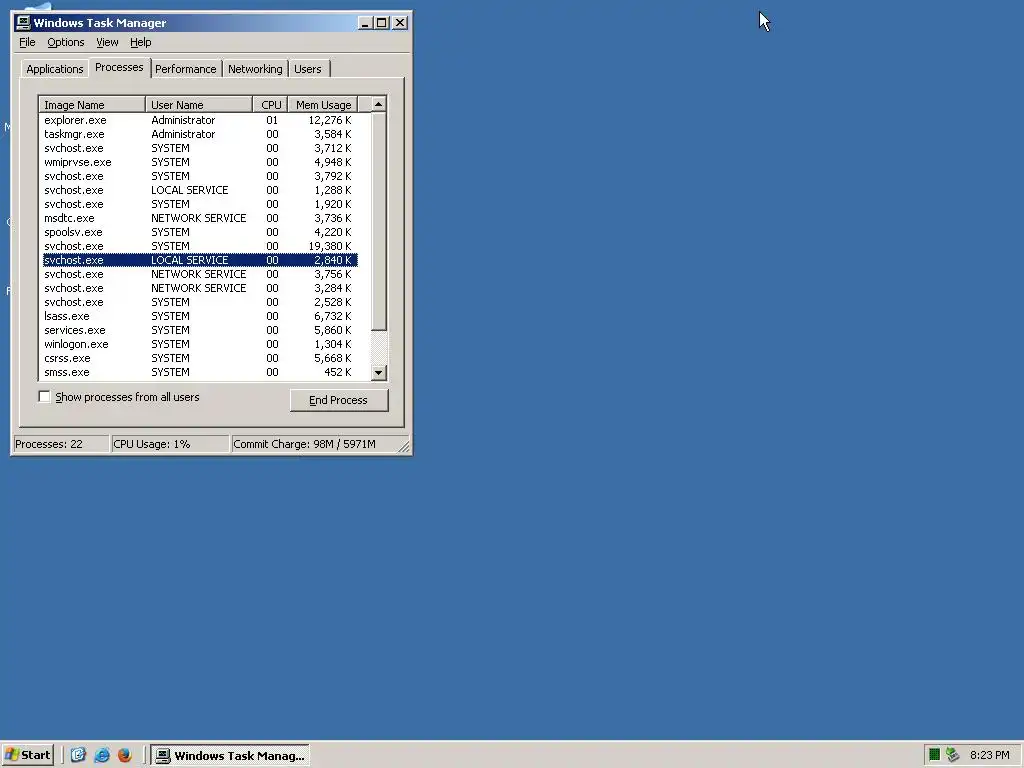The image size is (1024, 768).
Task: Click Processes: 22 status bar entry
Action: pos(61,444)
